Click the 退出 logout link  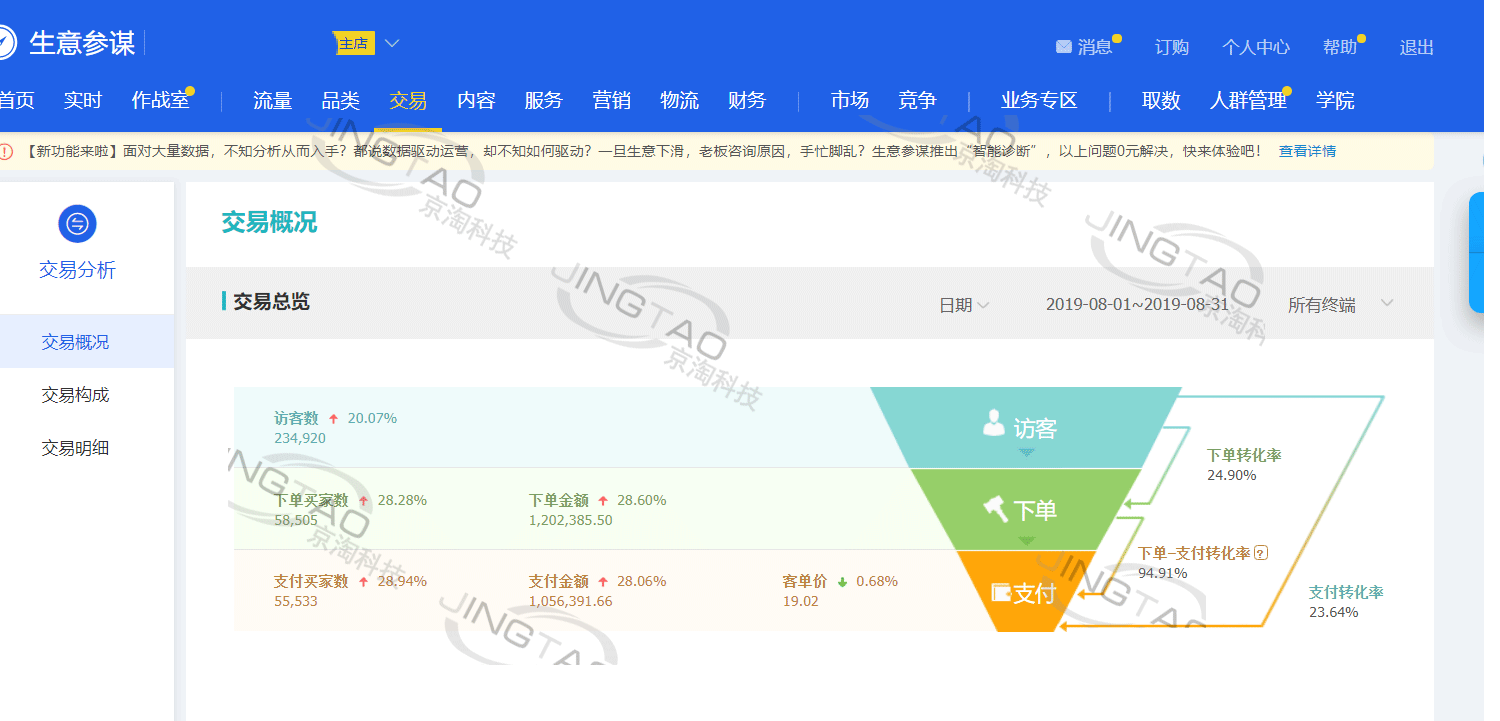click(1416, 47)
